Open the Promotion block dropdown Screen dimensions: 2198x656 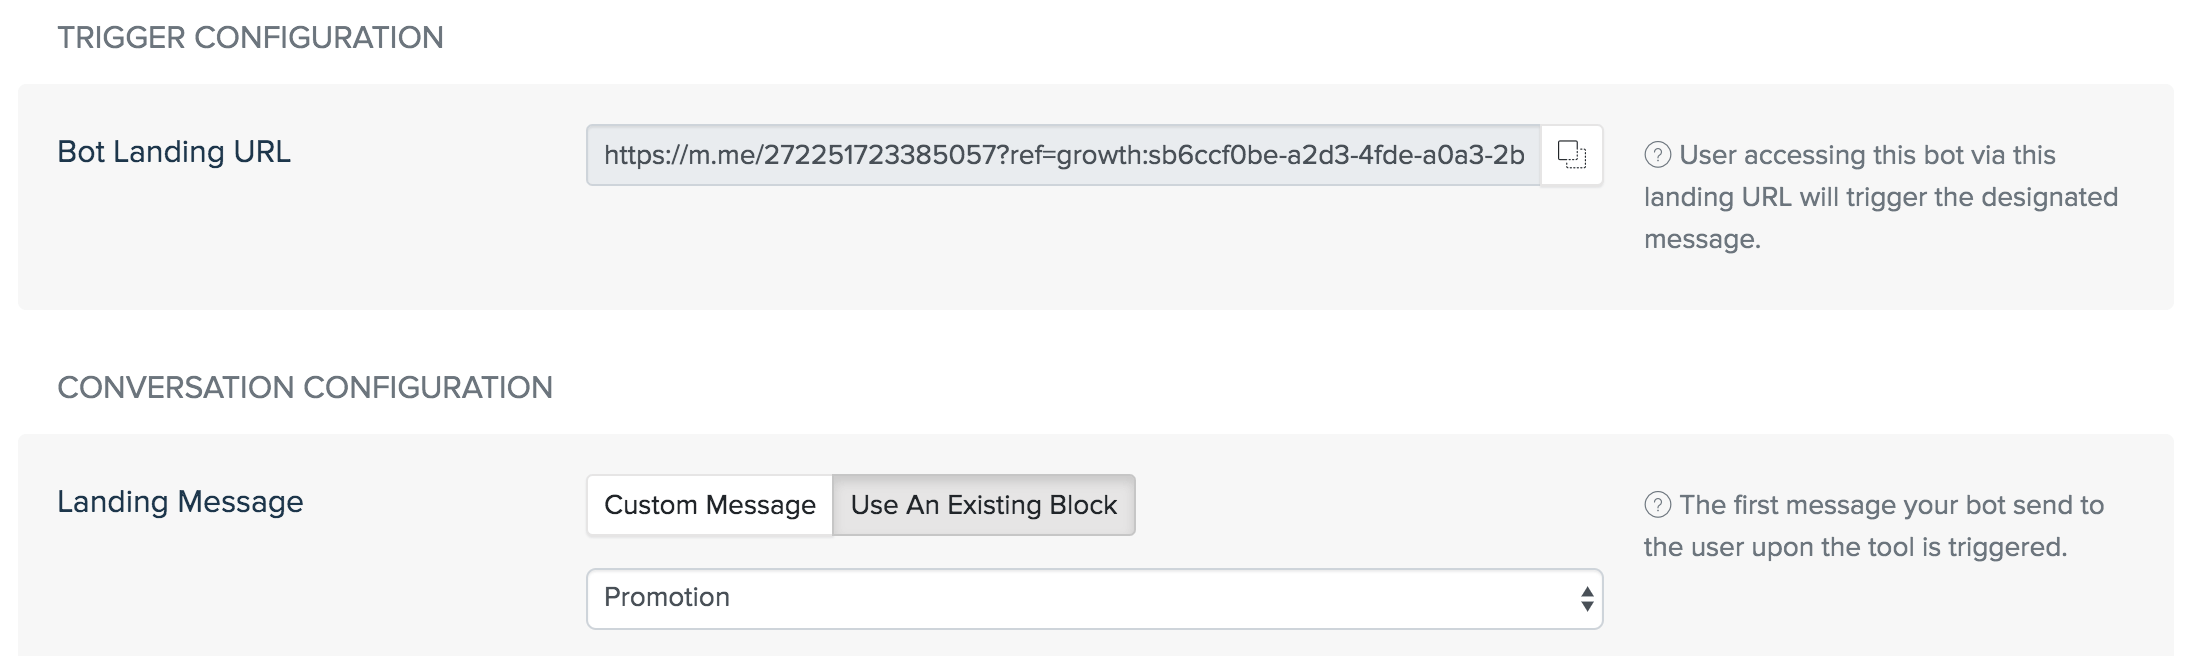pyautogui.click(x=1095, y=599)
